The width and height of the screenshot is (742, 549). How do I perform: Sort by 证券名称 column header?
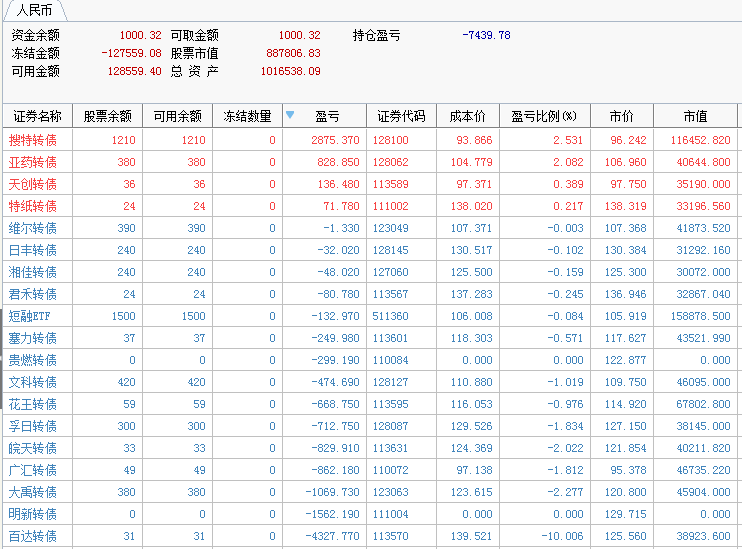pyautogui.click(x=37, y=116)
